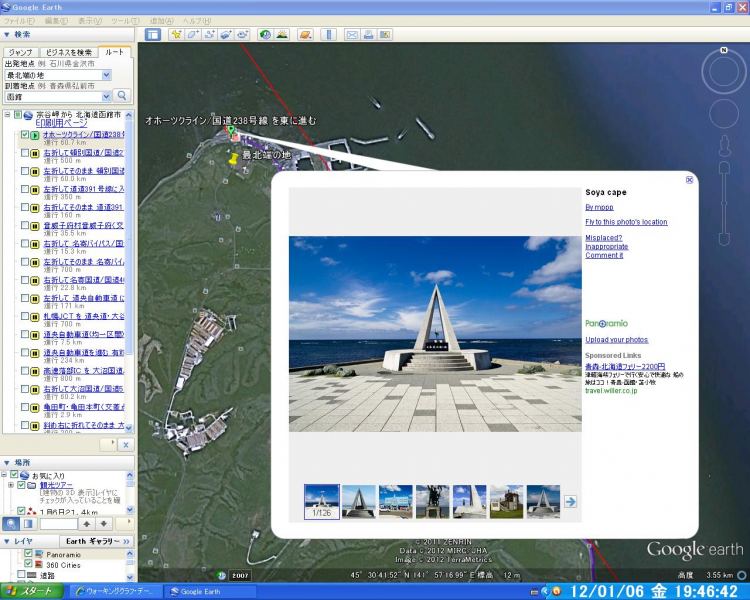Open the 編集 menu
This screenshot has height=600, width=750.
[56, 21]
